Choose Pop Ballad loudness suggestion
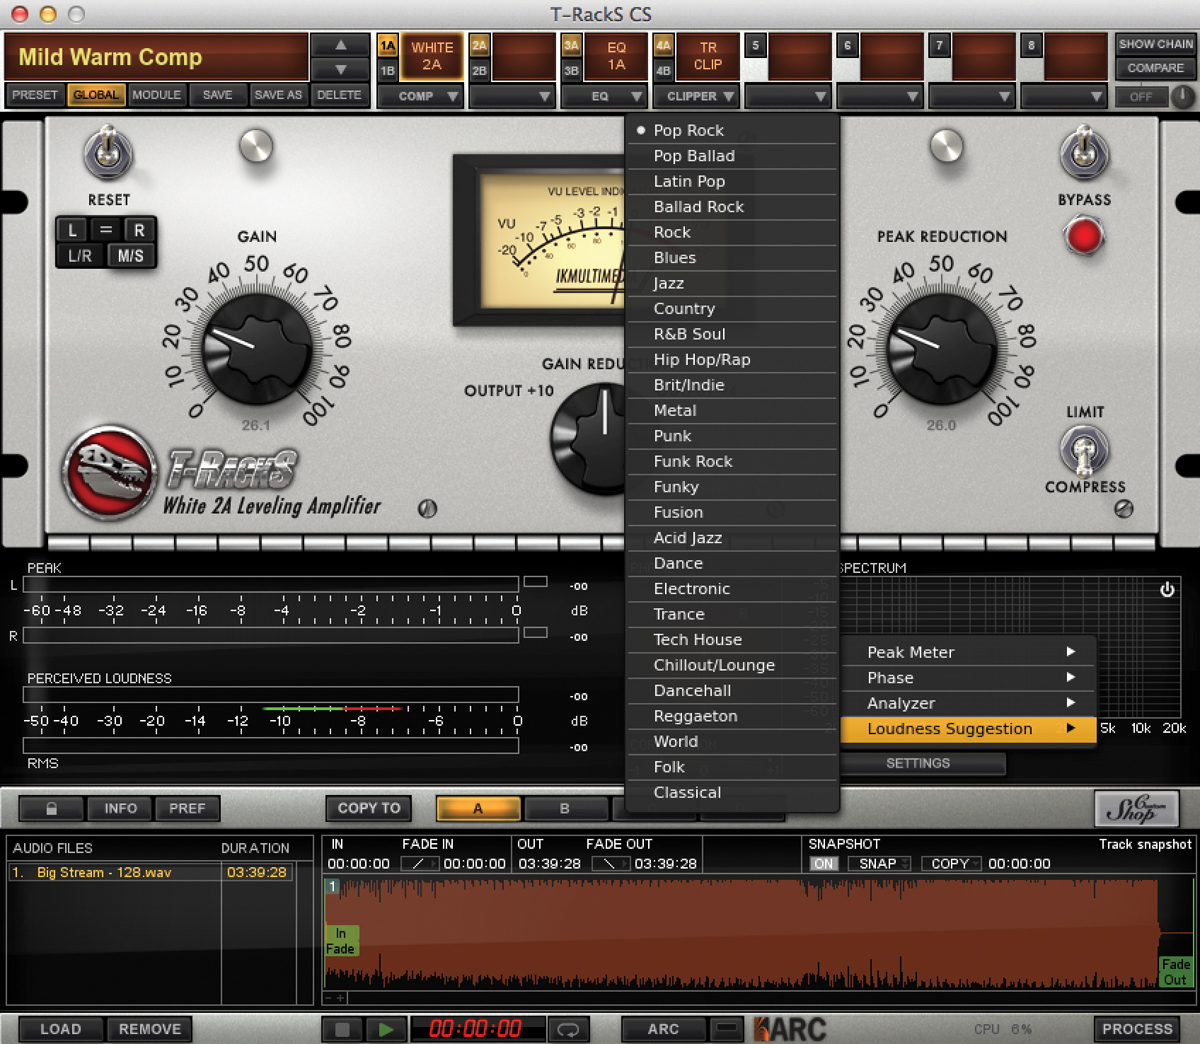Screen dimensions: 1200x1044 [732, 156]
